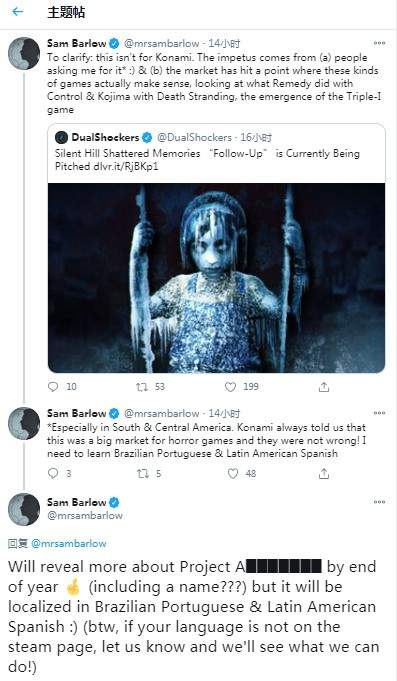
Task: Open the quoted DualShockers account name
Action: pyautogui.click(x=105, y=138)
